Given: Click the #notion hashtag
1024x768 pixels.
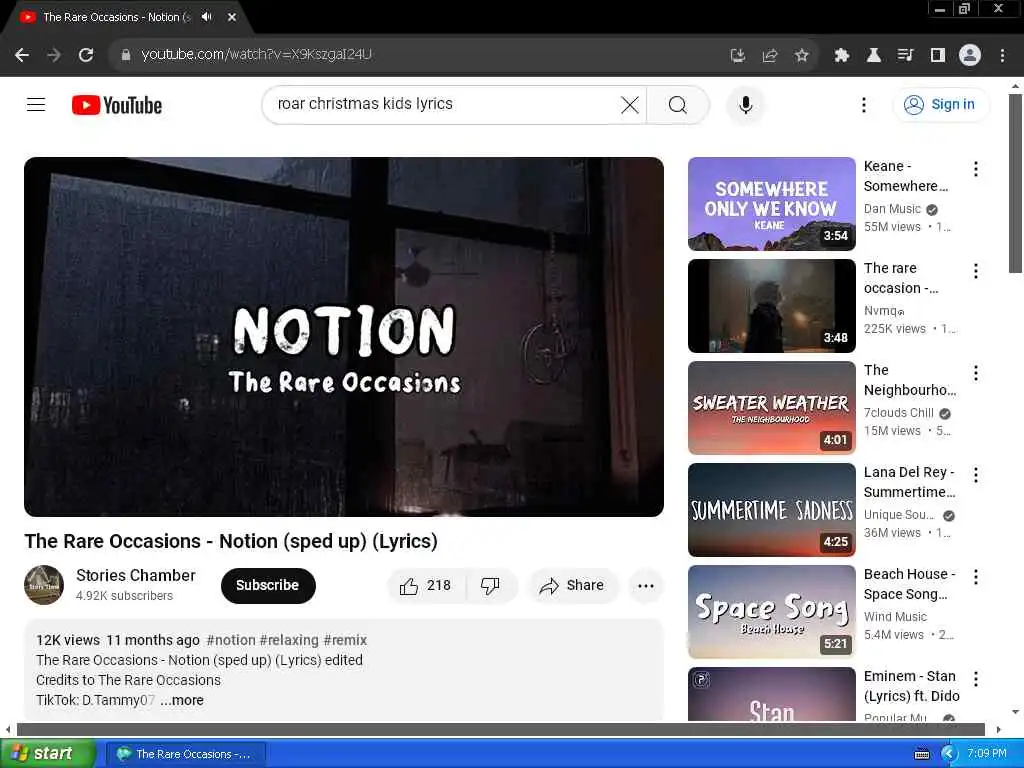Looking at the screenshot, I should coord(231,640).
